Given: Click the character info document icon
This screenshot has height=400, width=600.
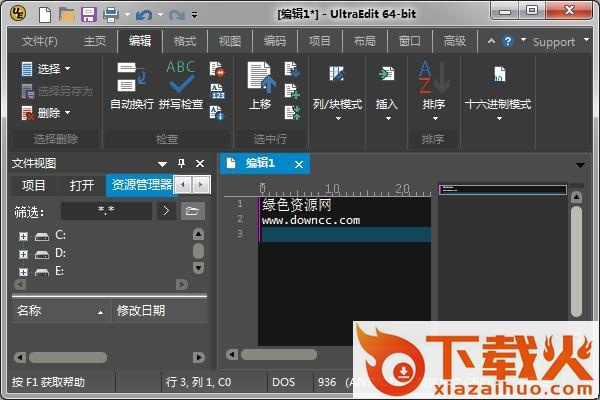Looking at the screenshot, I should click(x=217, y=113).
